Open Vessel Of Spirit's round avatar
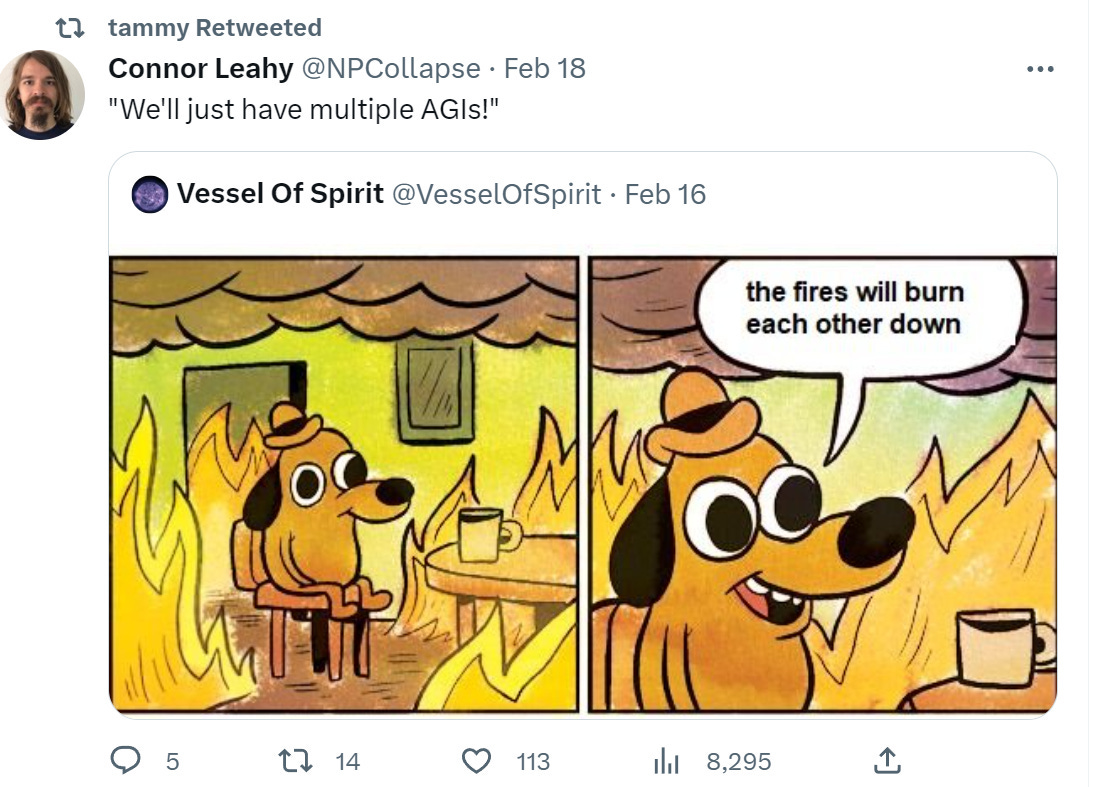Viewport: 1108px width, 787px height. click(x=150, y=194)
